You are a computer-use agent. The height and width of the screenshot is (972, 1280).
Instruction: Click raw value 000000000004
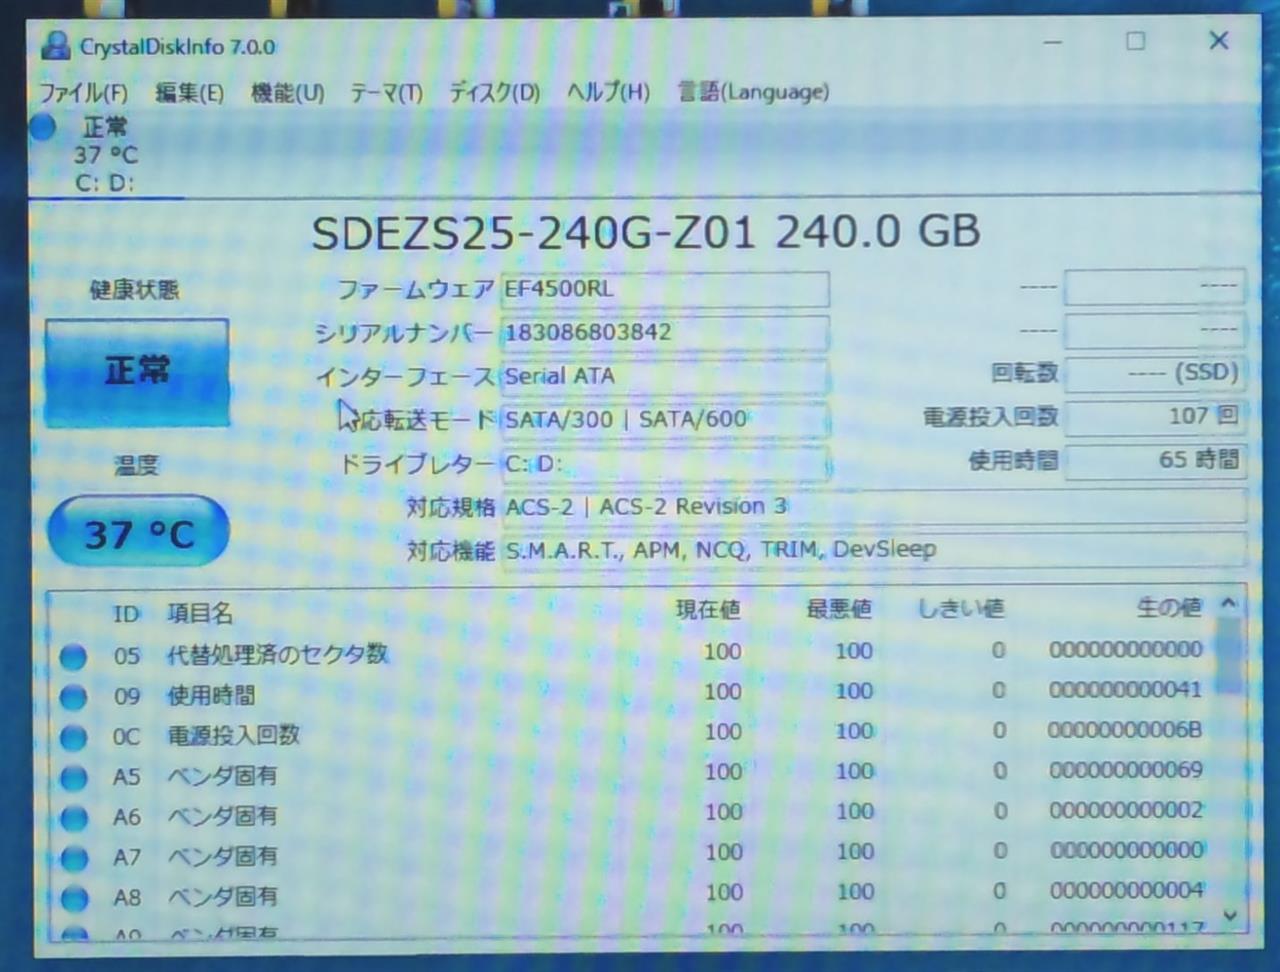coord(1125,890)
